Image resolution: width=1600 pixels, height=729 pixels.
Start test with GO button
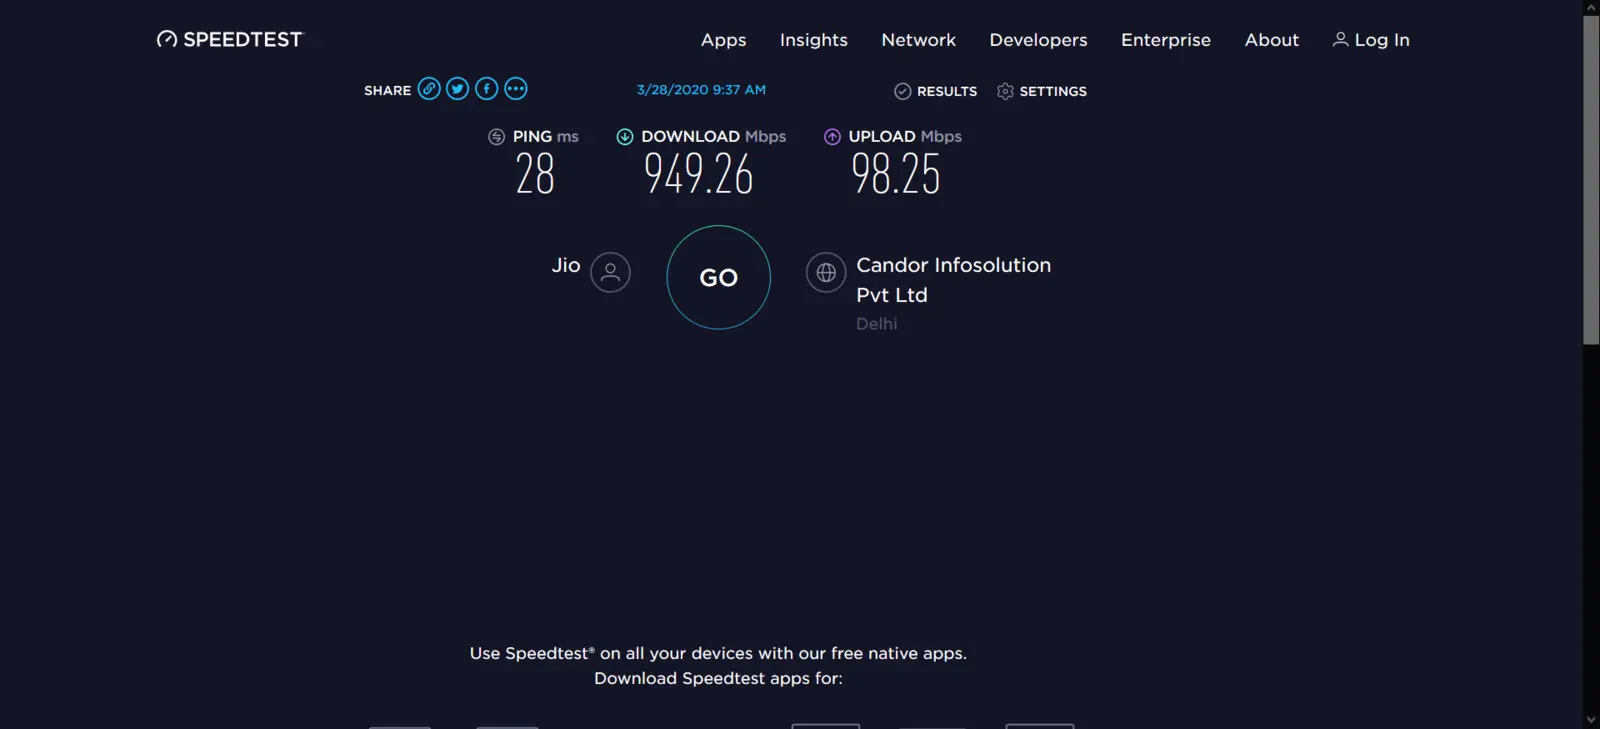(718, 277)
